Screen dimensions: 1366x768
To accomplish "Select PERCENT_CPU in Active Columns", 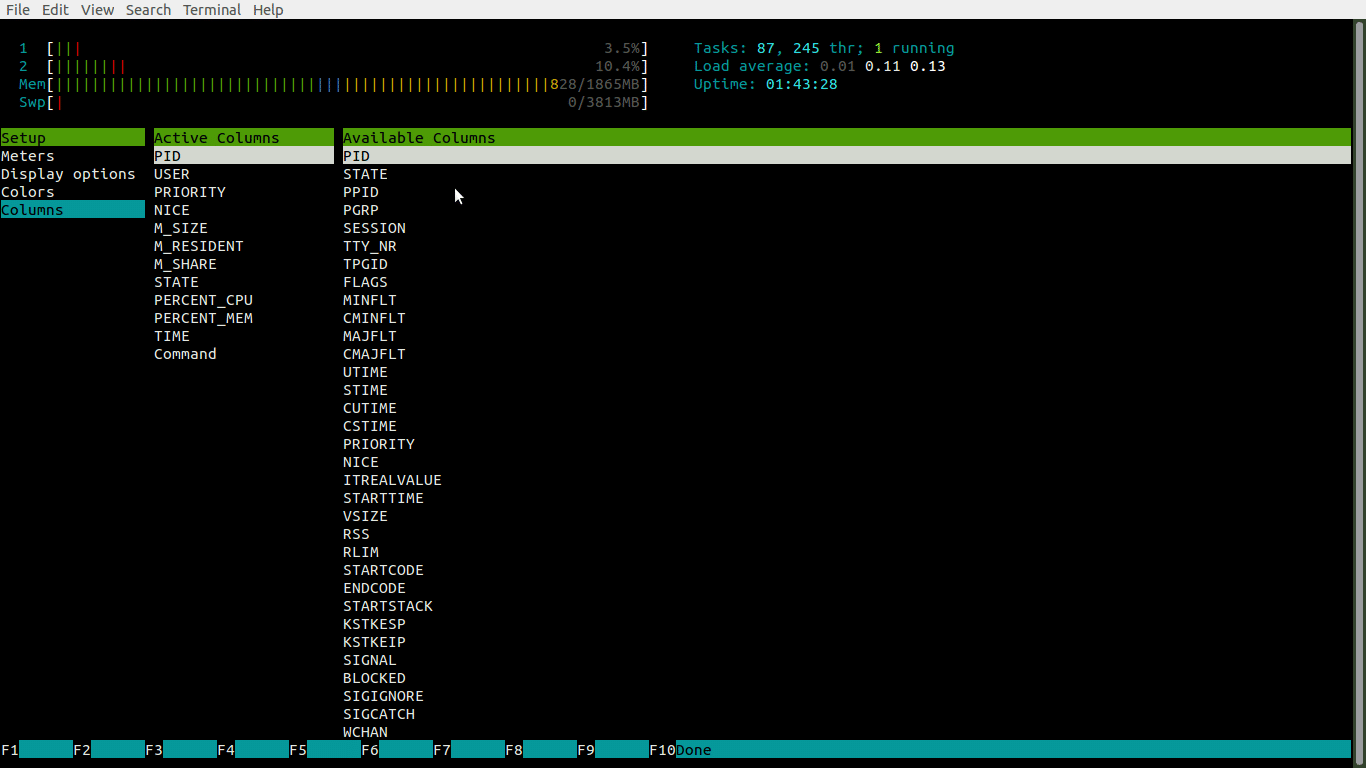I will 203,300.
